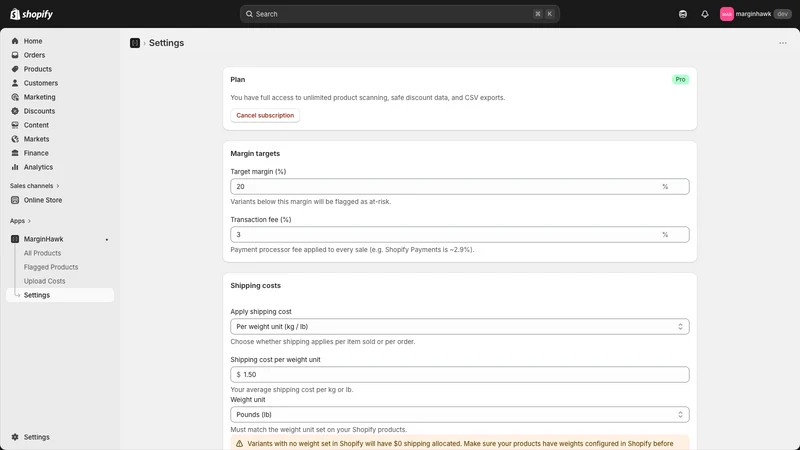This screenshot has height=450, width=800.
Task: Open Customers in the sidebar
Action: point(41,83)
